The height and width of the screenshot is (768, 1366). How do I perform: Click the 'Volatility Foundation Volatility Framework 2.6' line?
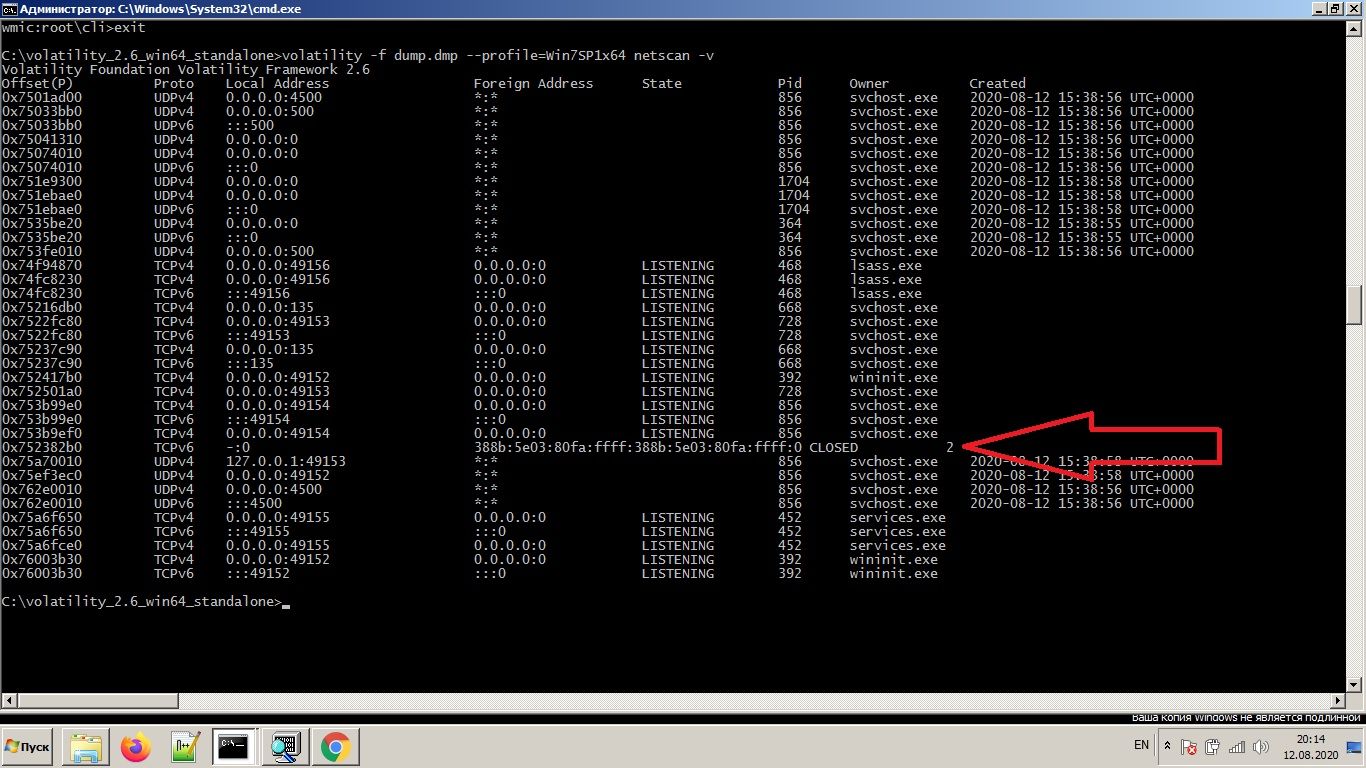click(x=186, y=69)
